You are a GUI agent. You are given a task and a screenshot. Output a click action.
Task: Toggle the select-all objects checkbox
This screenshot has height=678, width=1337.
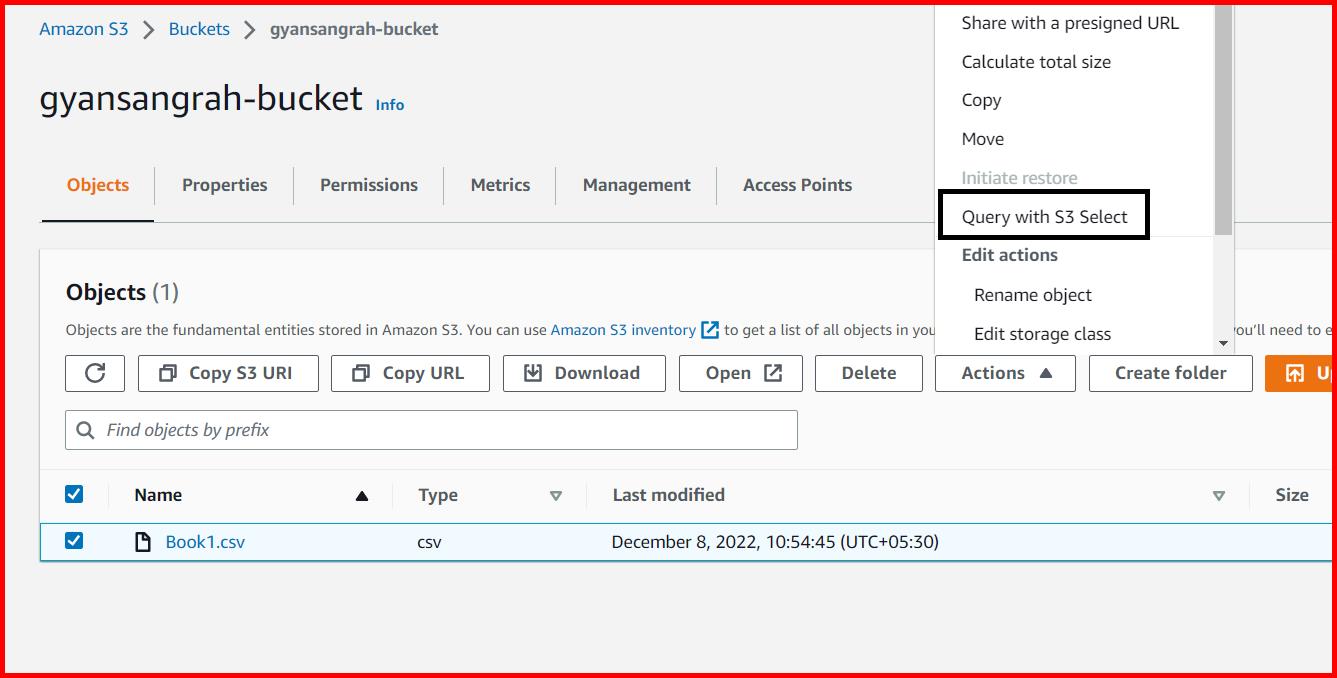tap(73, 494)
